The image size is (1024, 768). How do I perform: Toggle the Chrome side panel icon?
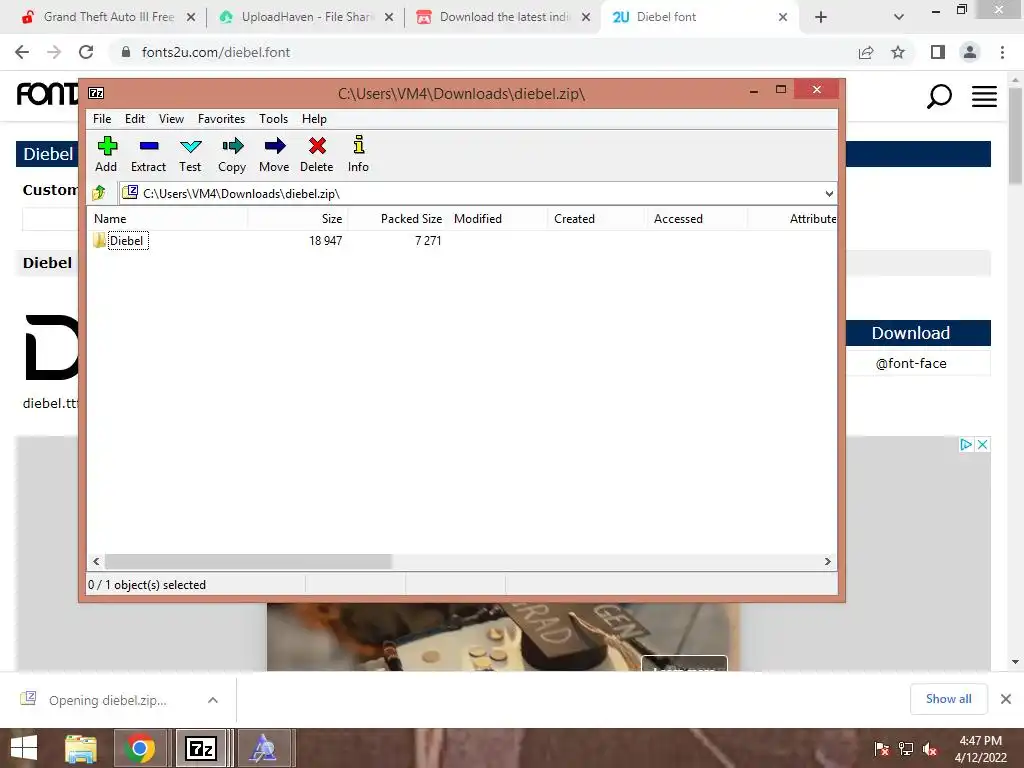938,52
